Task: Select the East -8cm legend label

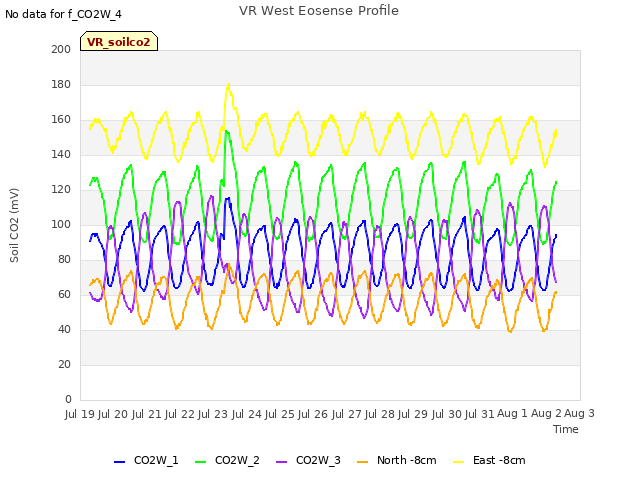Action: coord(499,460)
